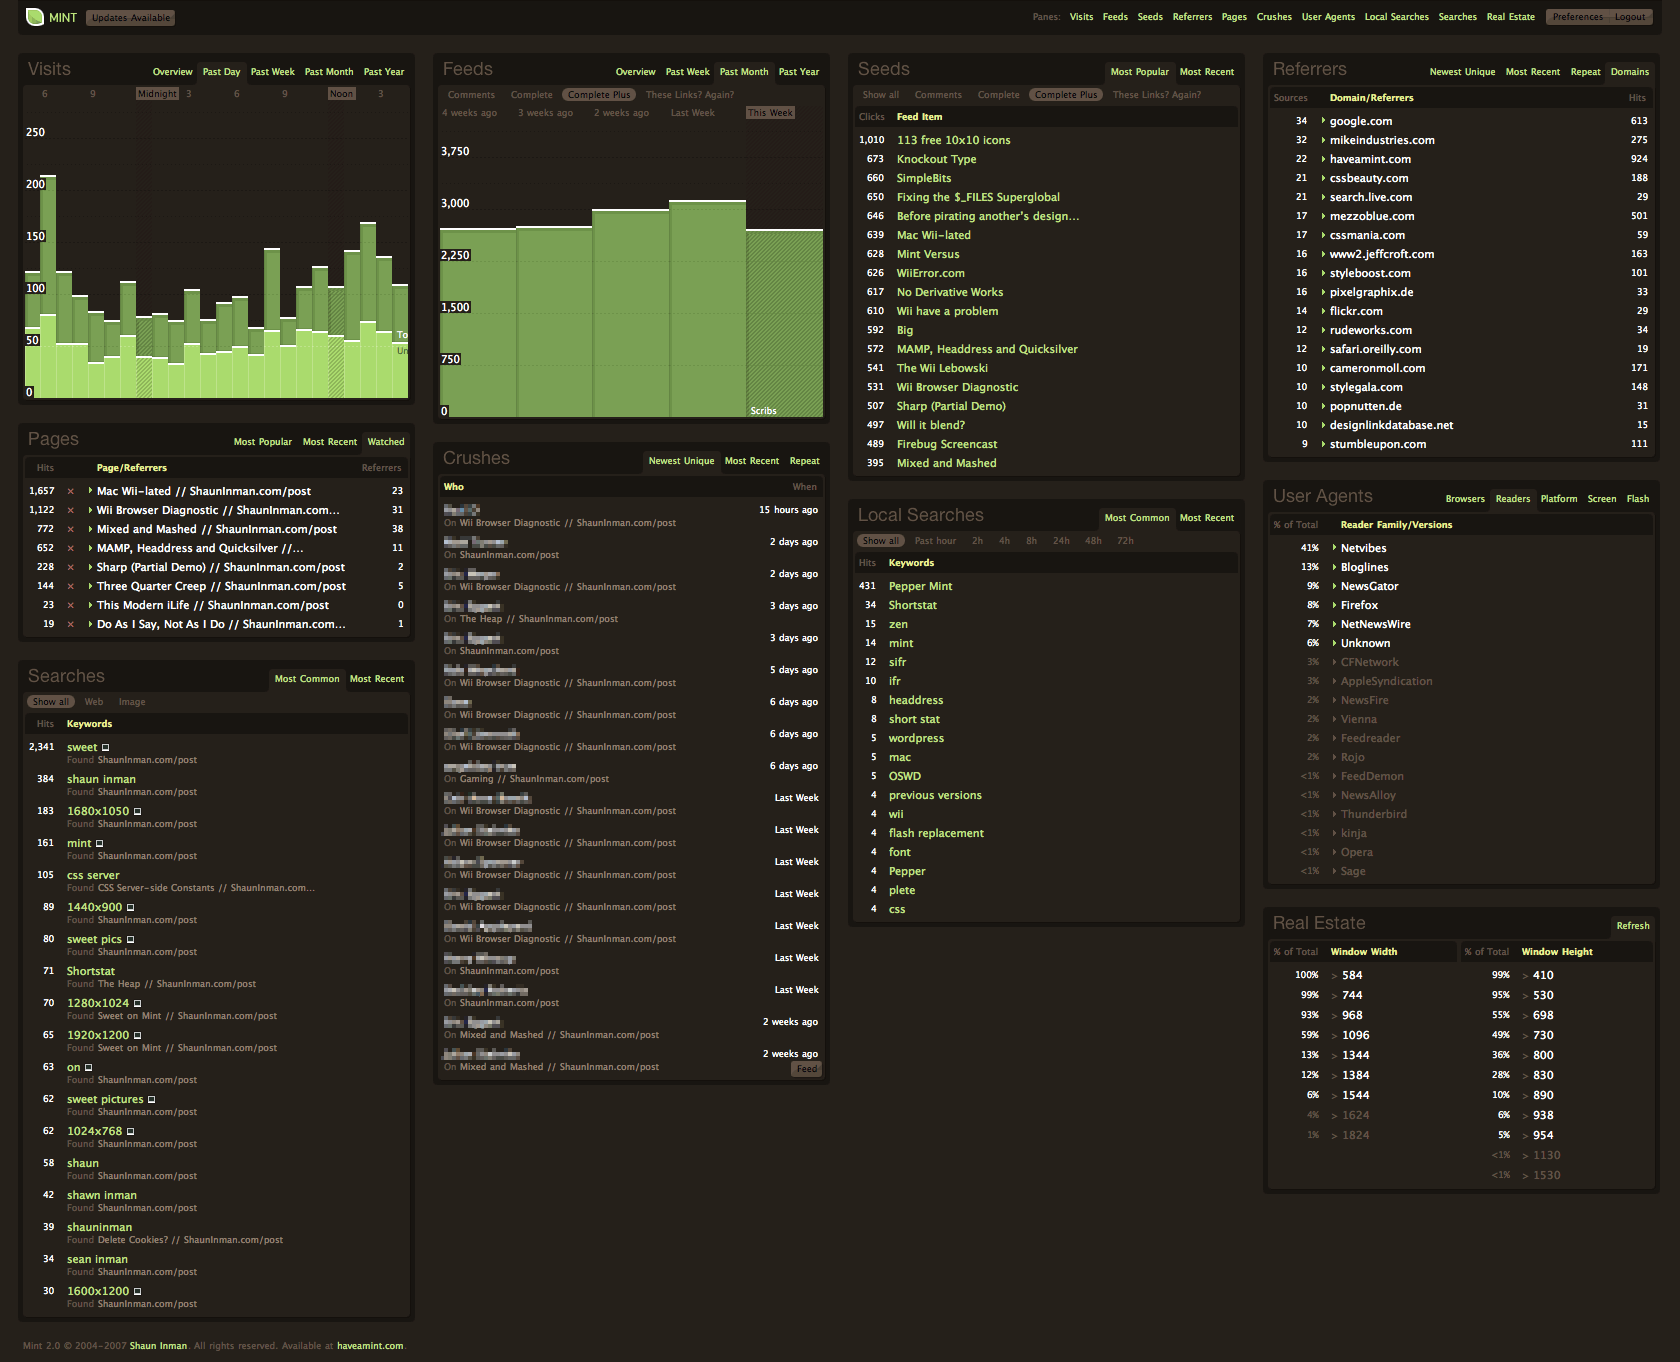Screen dimensions: 1680x1362
Task: Enable the Show all filter in Seeds
Action: click(x=881, y=95)
